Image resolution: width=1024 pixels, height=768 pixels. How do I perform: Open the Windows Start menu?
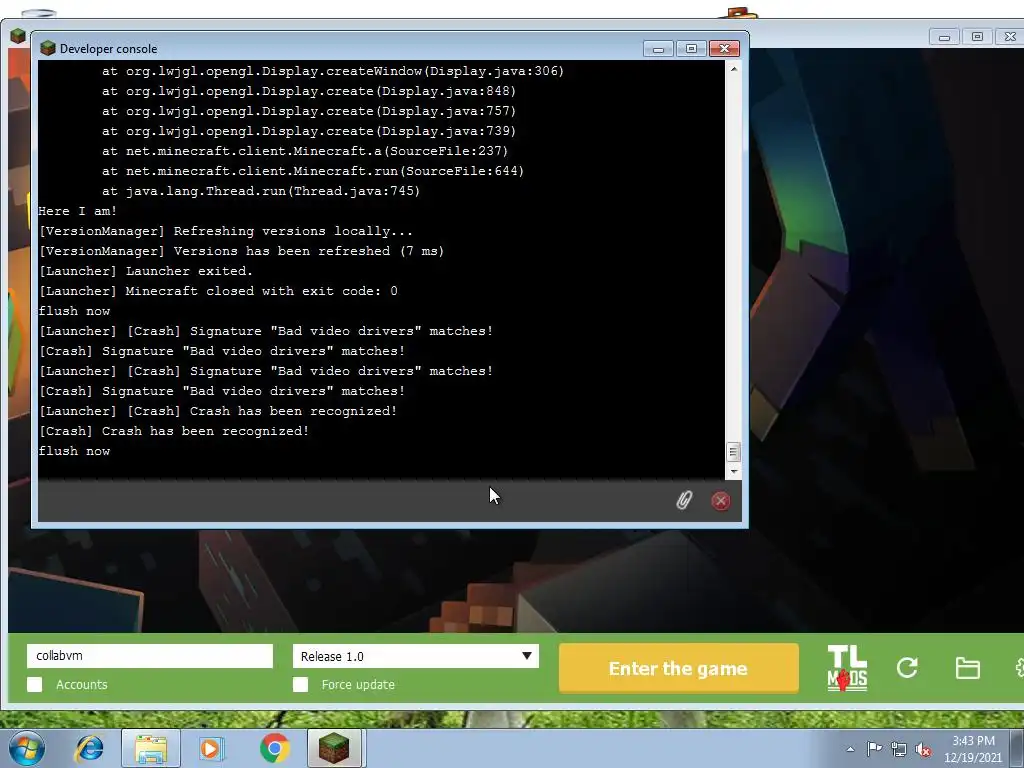(27, 748)
